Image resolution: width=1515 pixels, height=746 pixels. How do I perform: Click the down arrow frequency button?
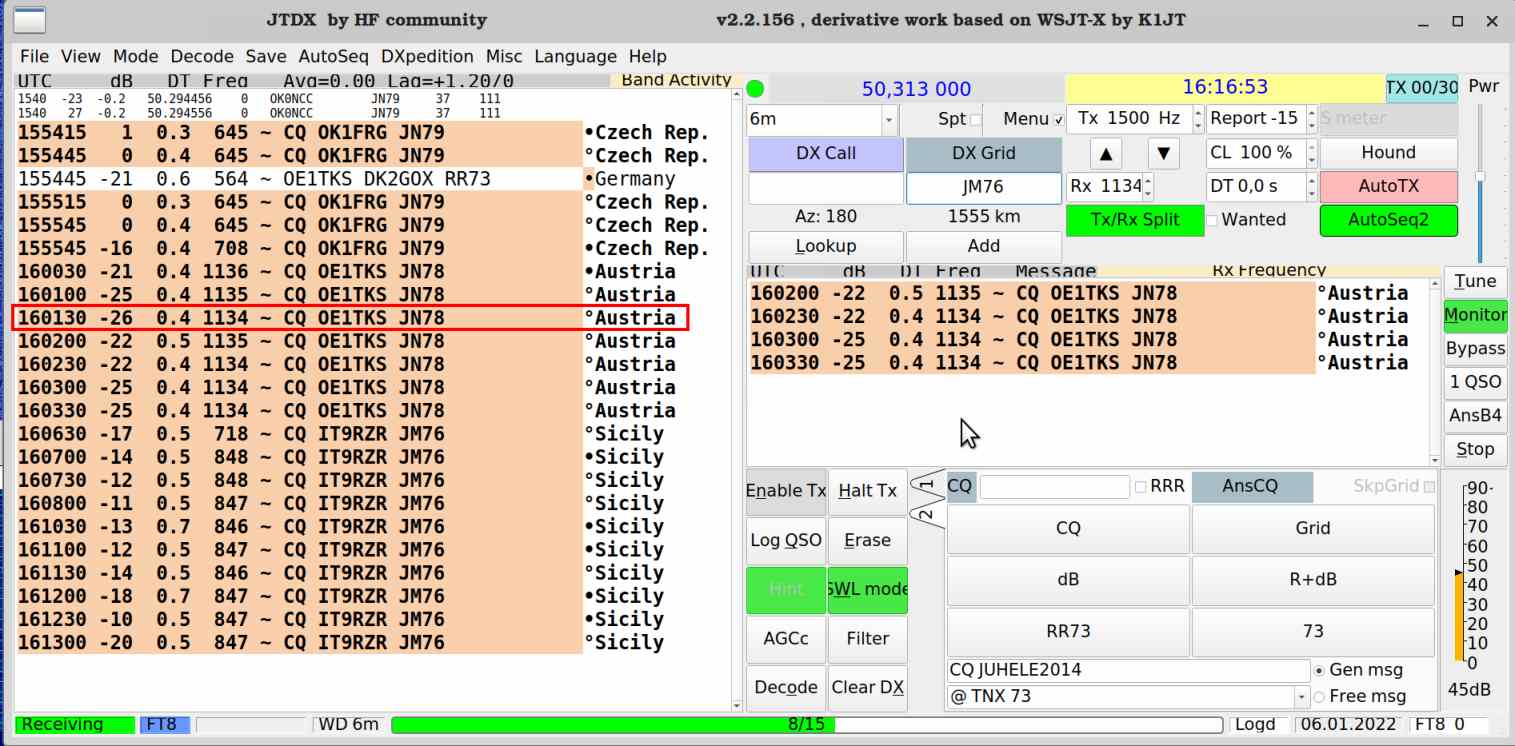tap(1161, 153)
